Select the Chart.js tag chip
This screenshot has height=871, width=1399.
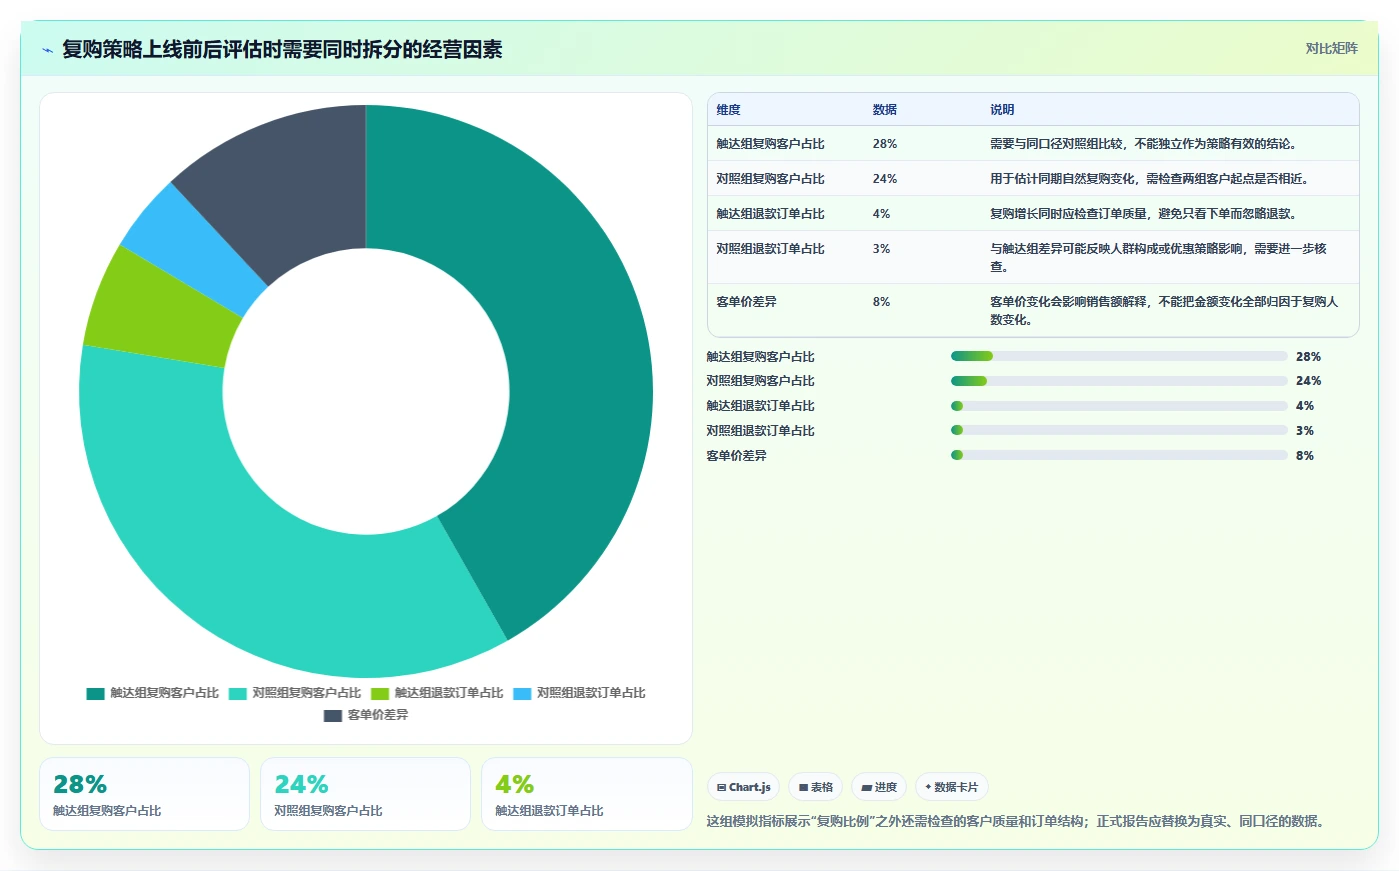click(x=744, y=787)
